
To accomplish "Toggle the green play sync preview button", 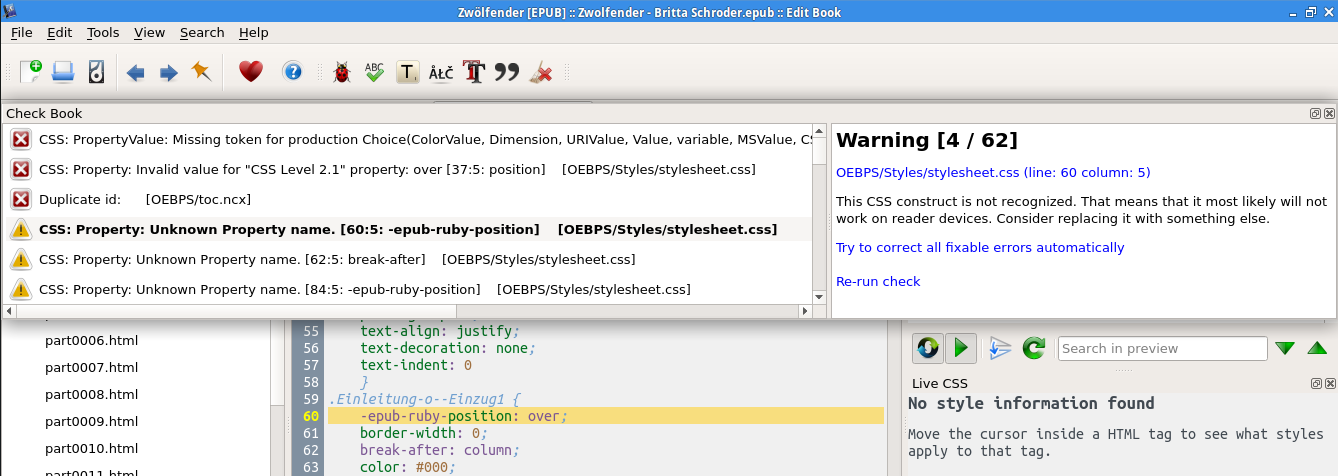I will (961, 348).
